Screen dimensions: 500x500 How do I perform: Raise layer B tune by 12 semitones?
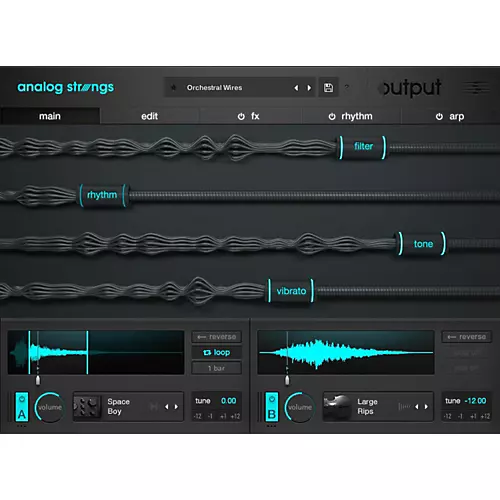(x=485, y=416)
